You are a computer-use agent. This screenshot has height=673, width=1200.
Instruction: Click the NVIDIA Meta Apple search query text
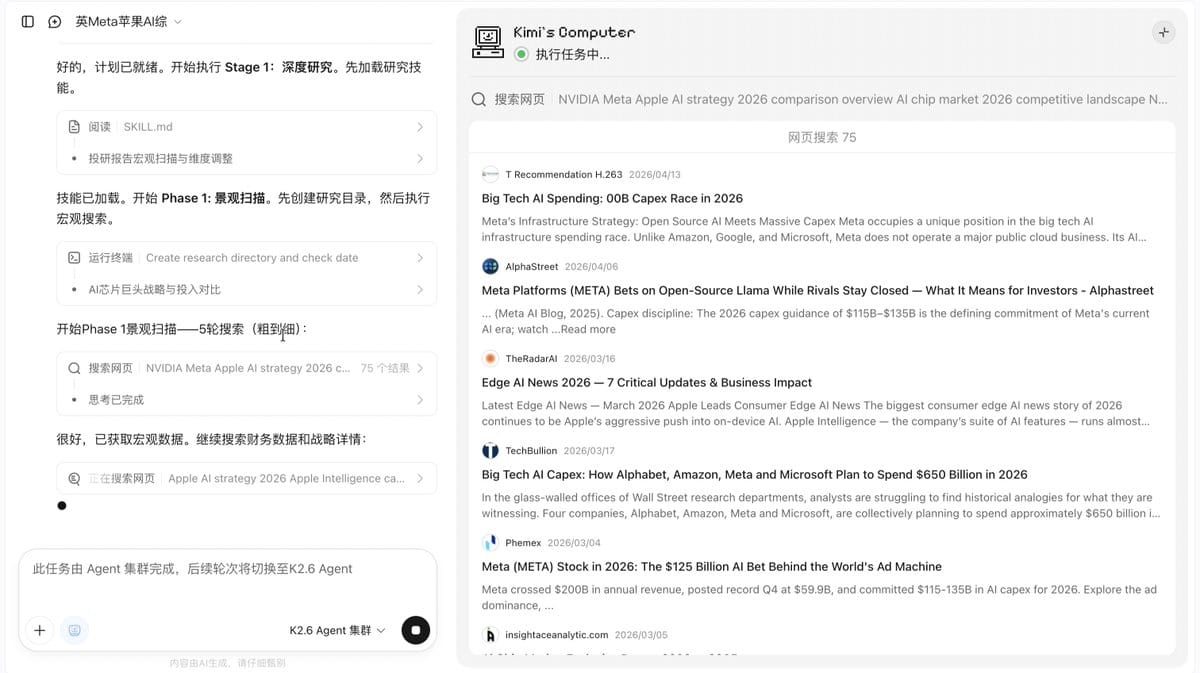[862, 99]
